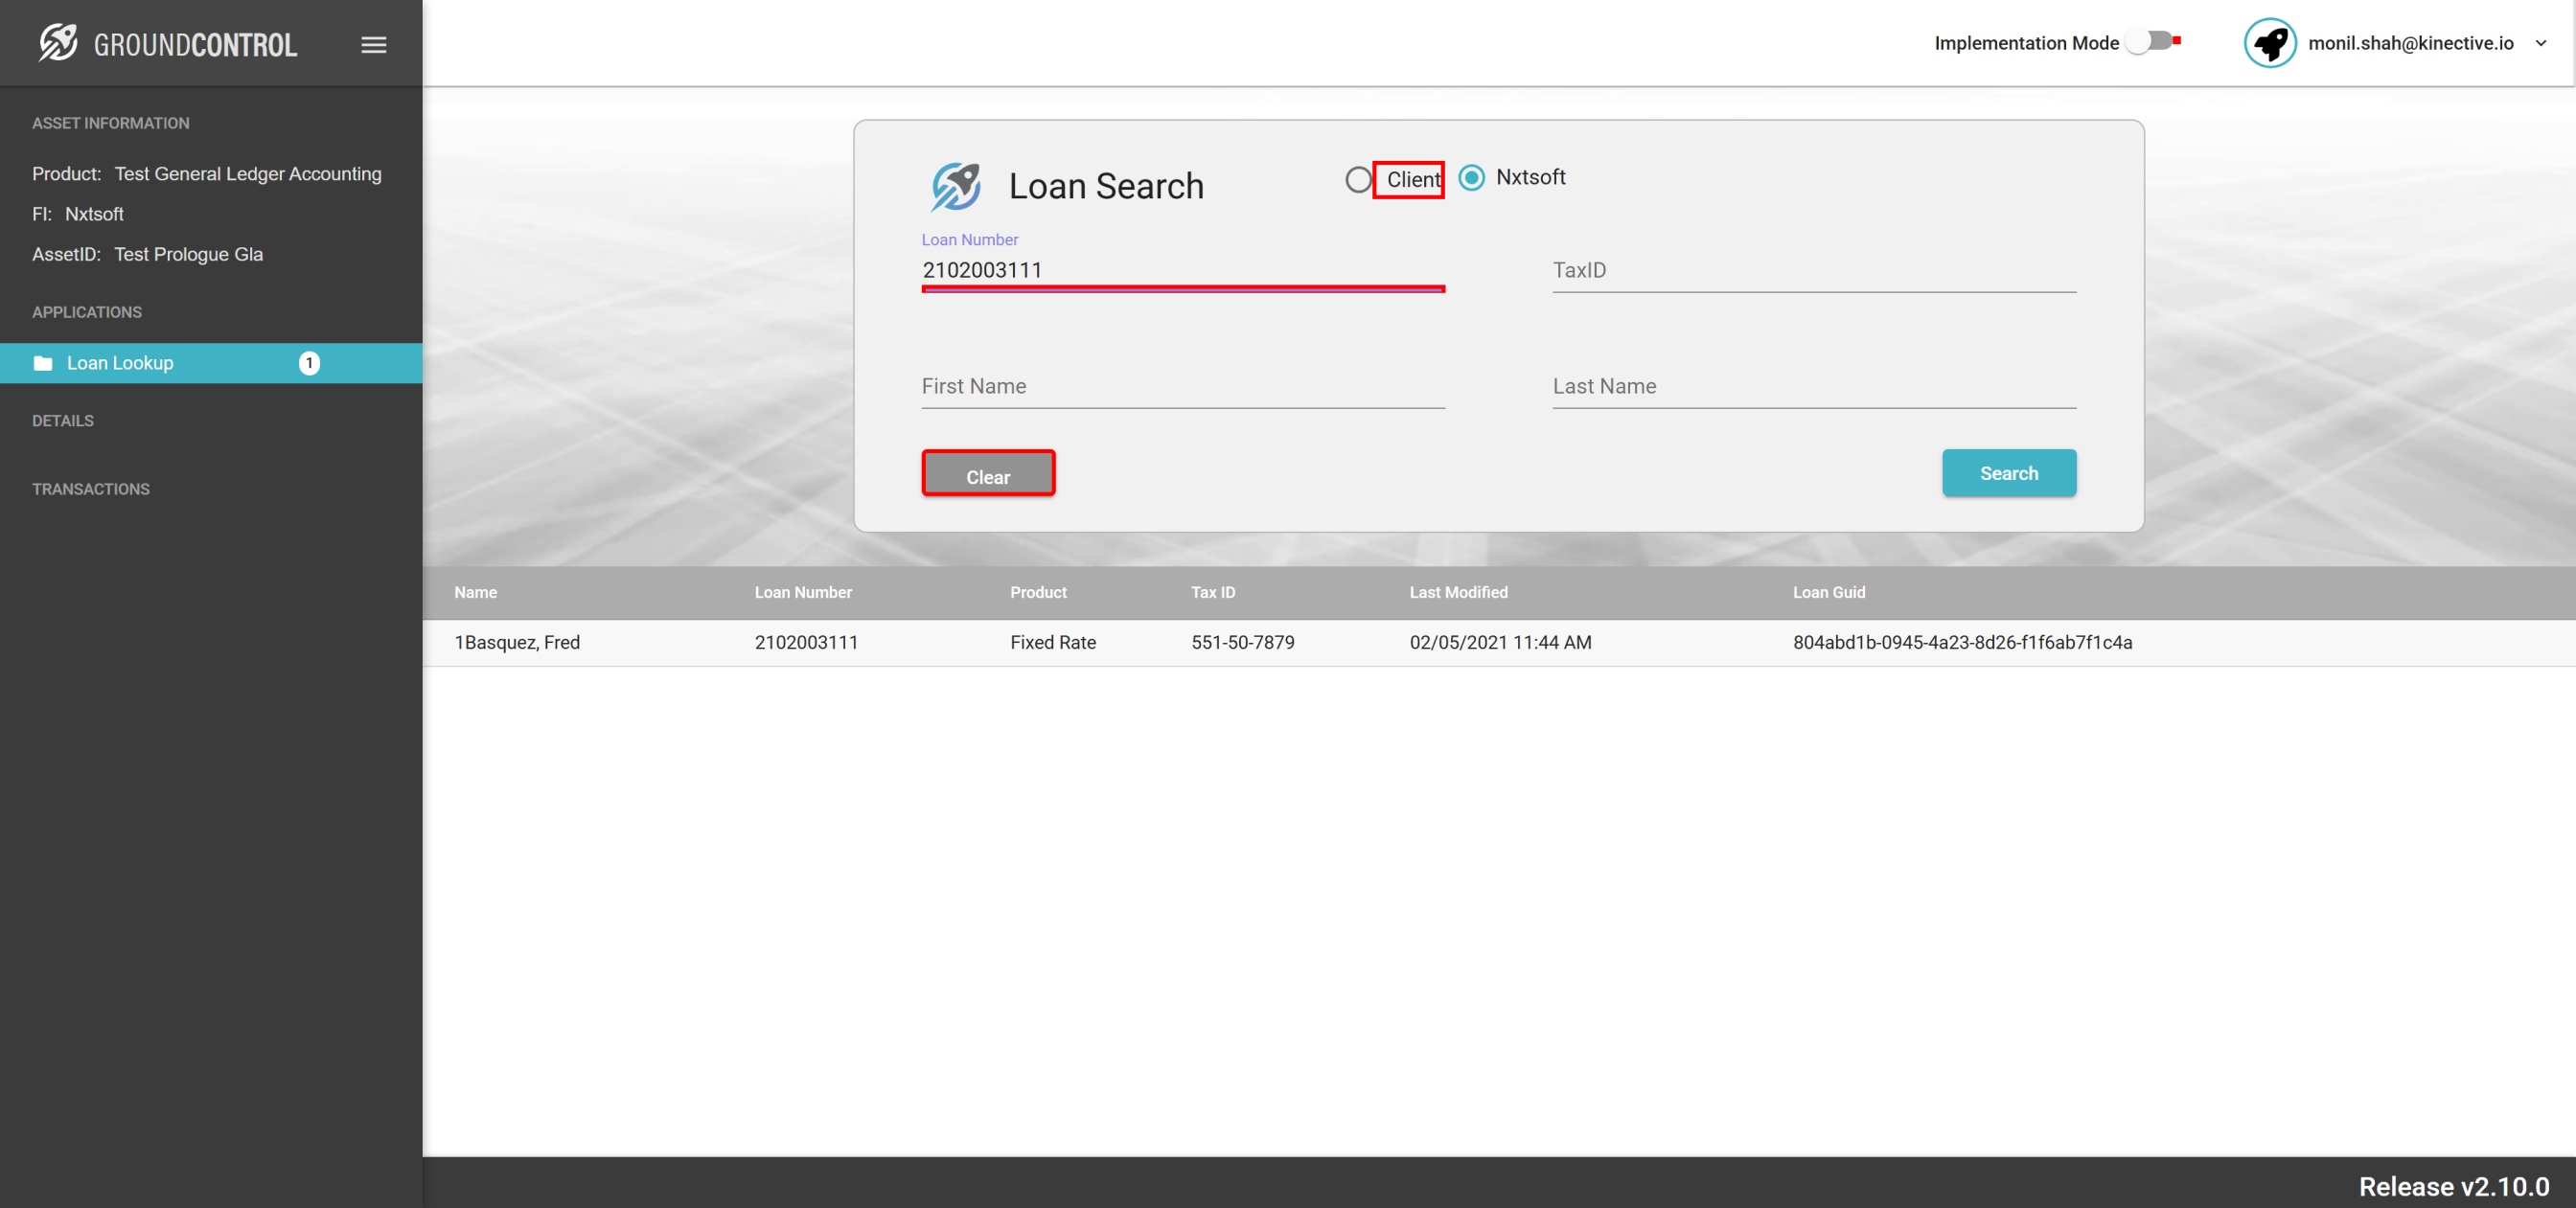
Task: Select the Client radio button
Action: click(x=1357, y=180)
